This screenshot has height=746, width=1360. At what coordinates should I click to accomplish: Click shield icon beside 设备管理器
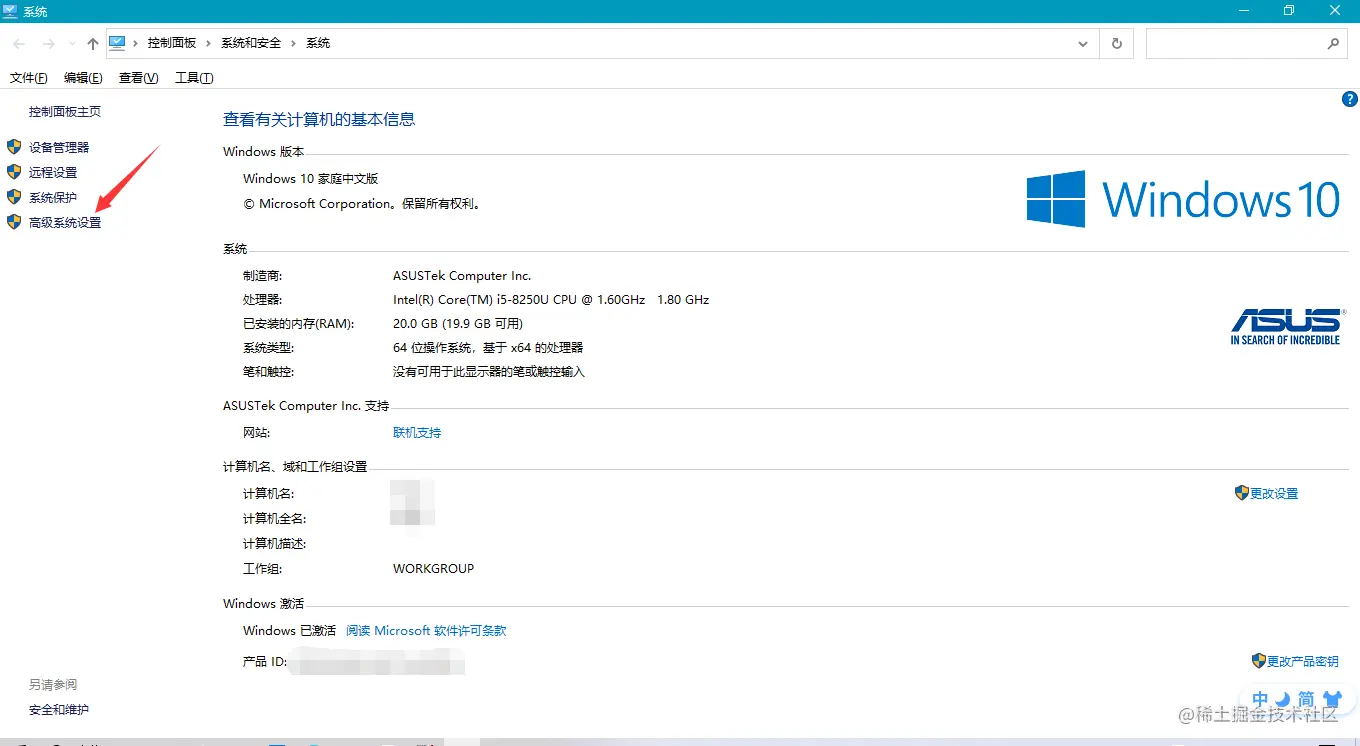(x=14, y=146)
